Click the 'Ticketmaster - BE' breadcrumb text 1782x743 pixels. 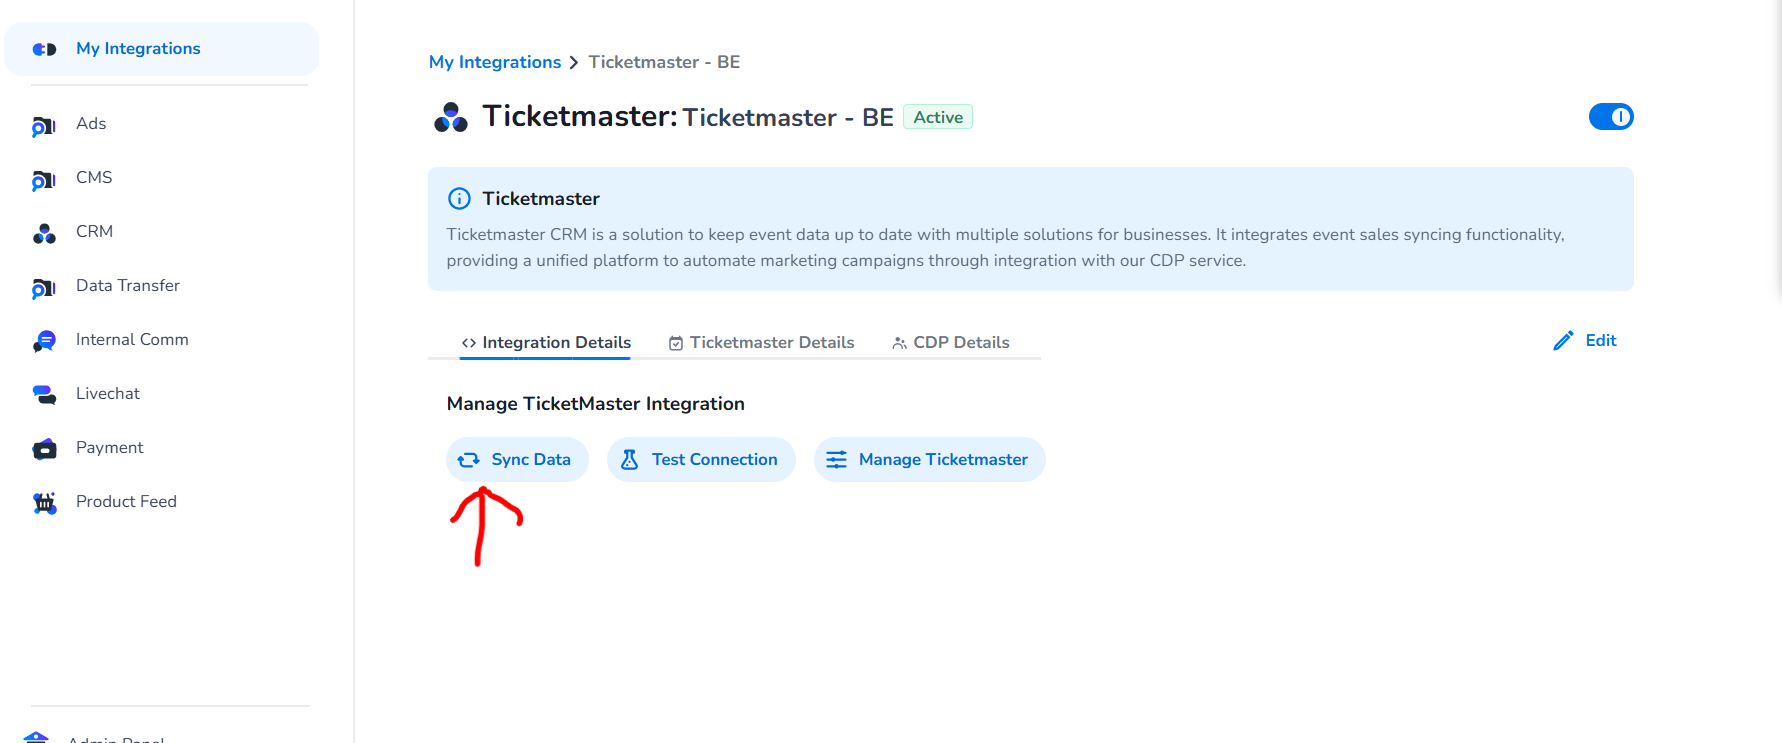[x=664, y=62]
